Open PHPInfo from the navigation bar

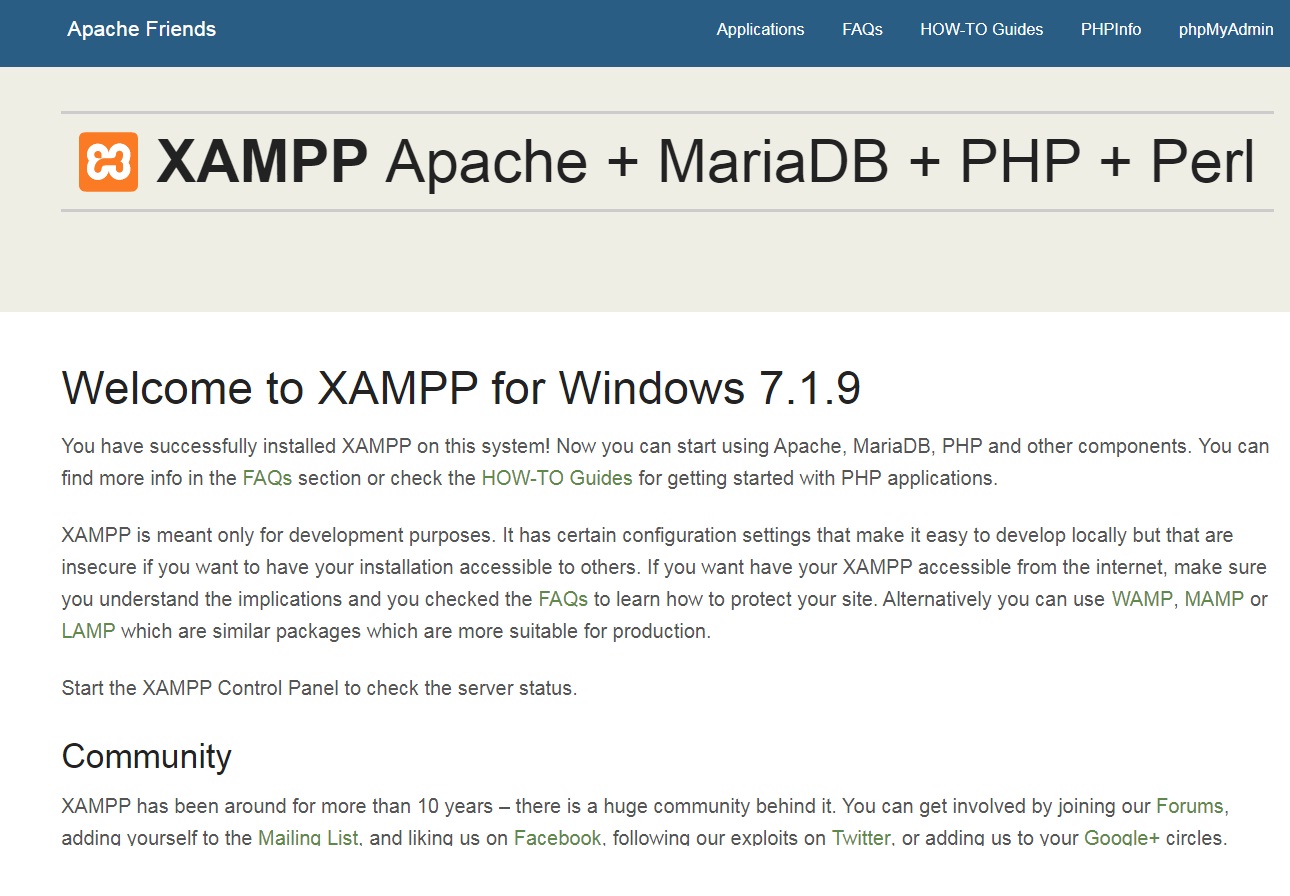(x=1111, y=30)
